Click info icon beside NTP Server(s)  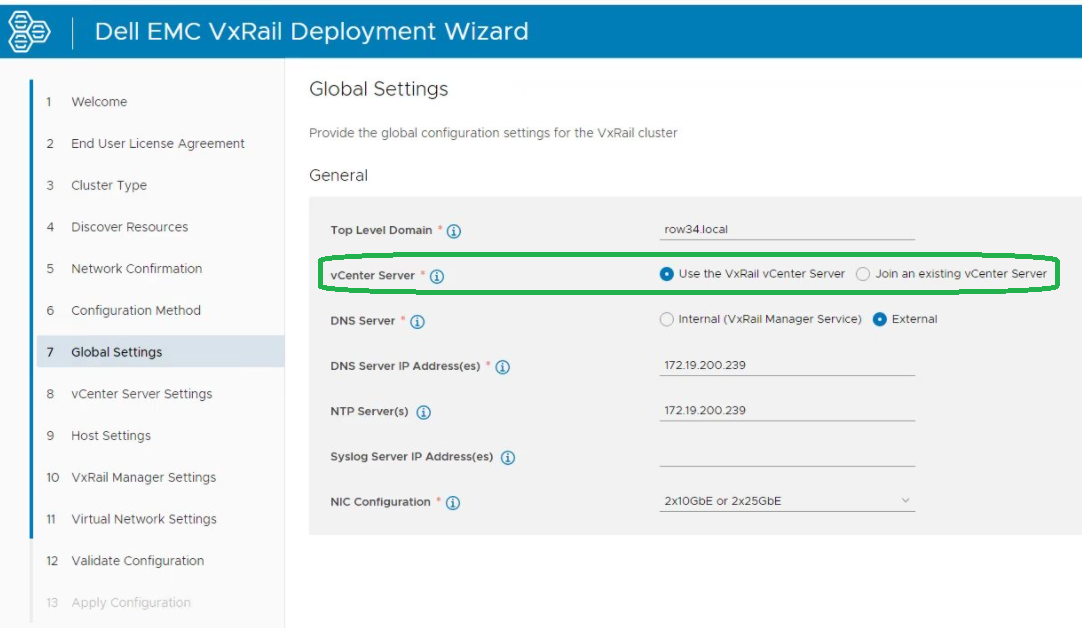(x=424, y=412)
